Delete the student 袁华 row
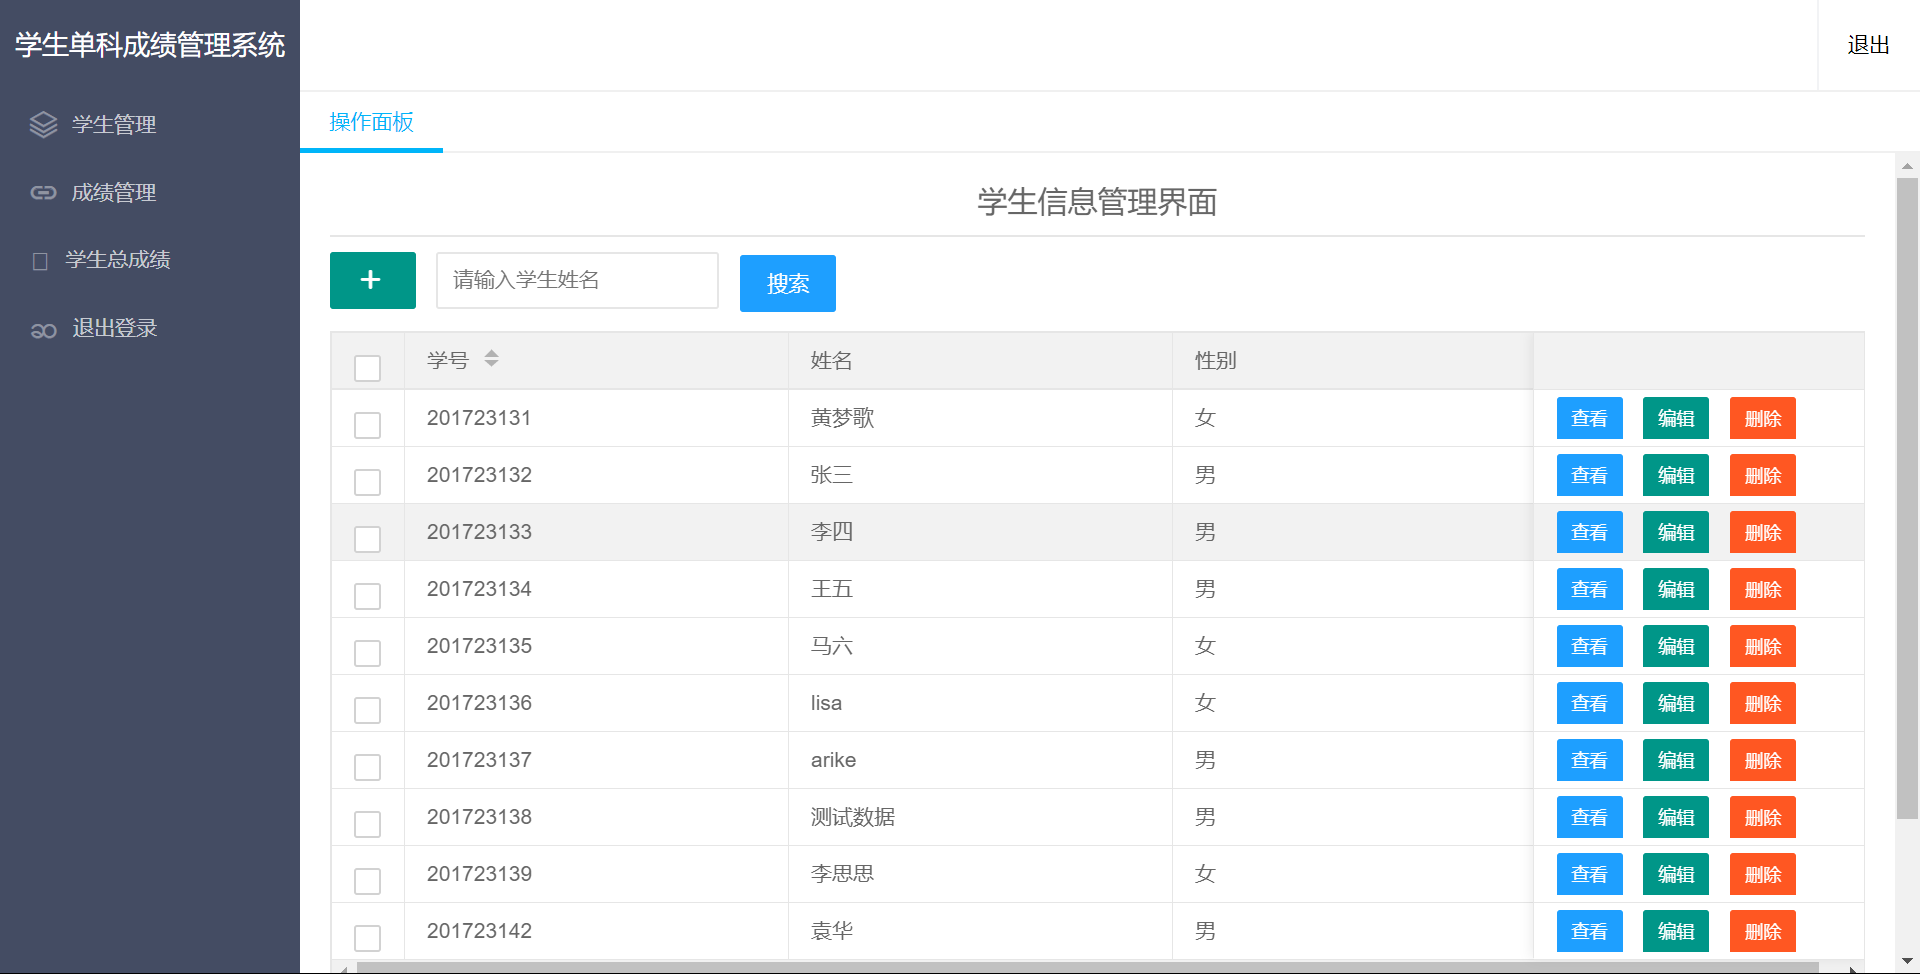This screenshot has width=1920, height=974. click(x=1762, y=931)
